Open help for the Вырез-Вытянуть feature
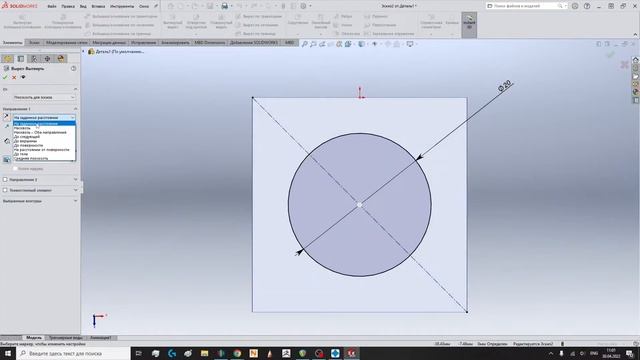 73,69
